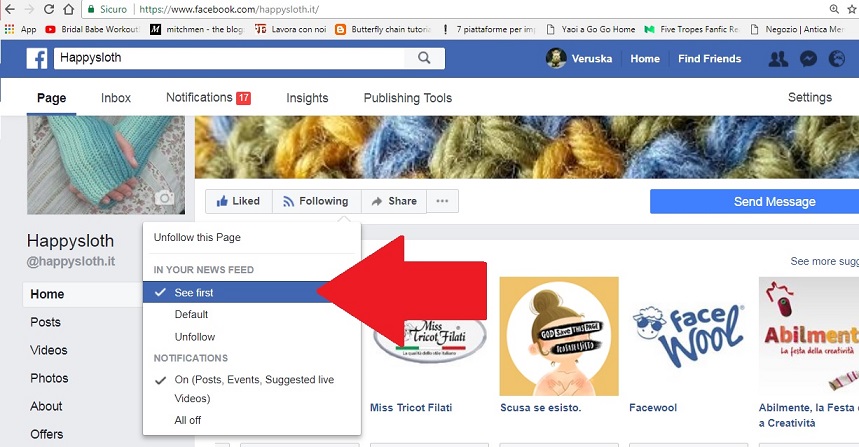
Task: Click the Chrome Apps grid icon
Action: click(x=9, y=29)
